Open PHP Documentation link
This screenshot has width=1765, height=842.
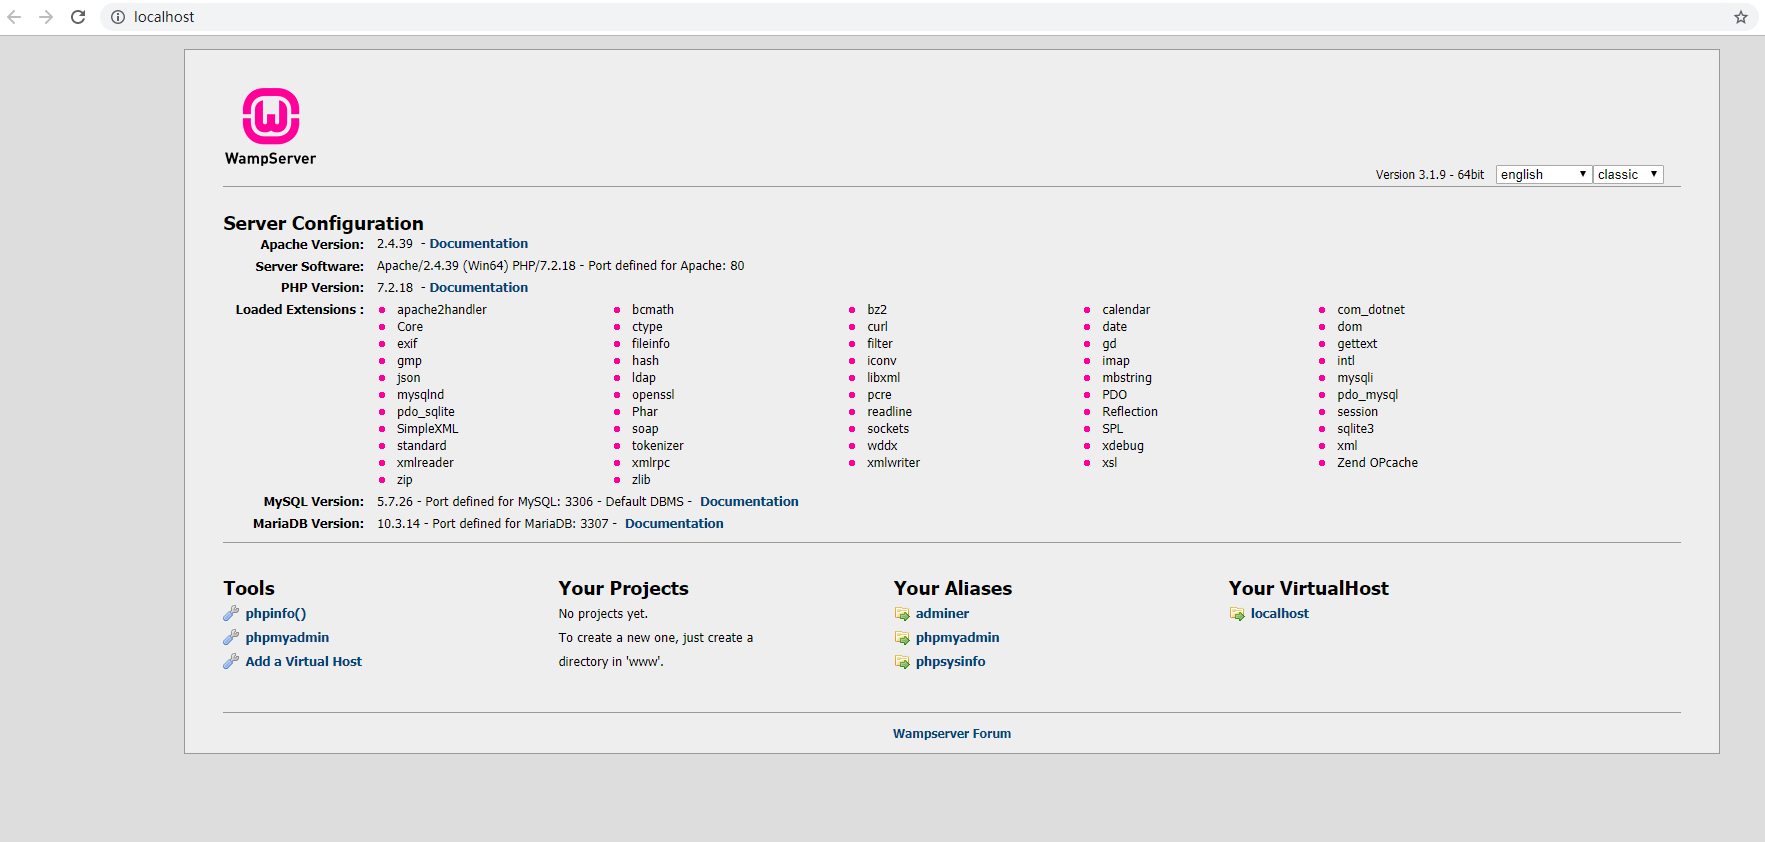(x=479, y=288)
